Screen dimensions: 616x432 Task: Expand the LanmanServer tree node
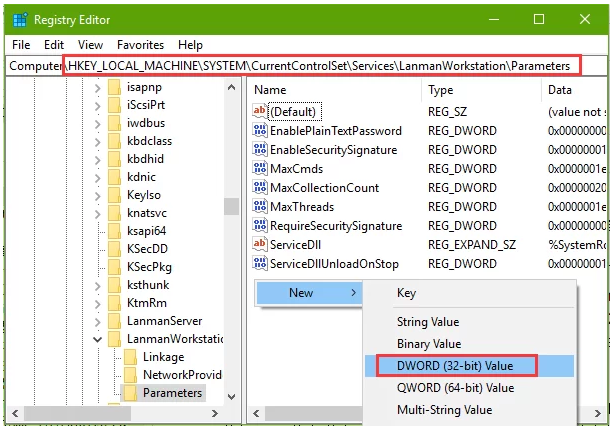click(97, 322)
